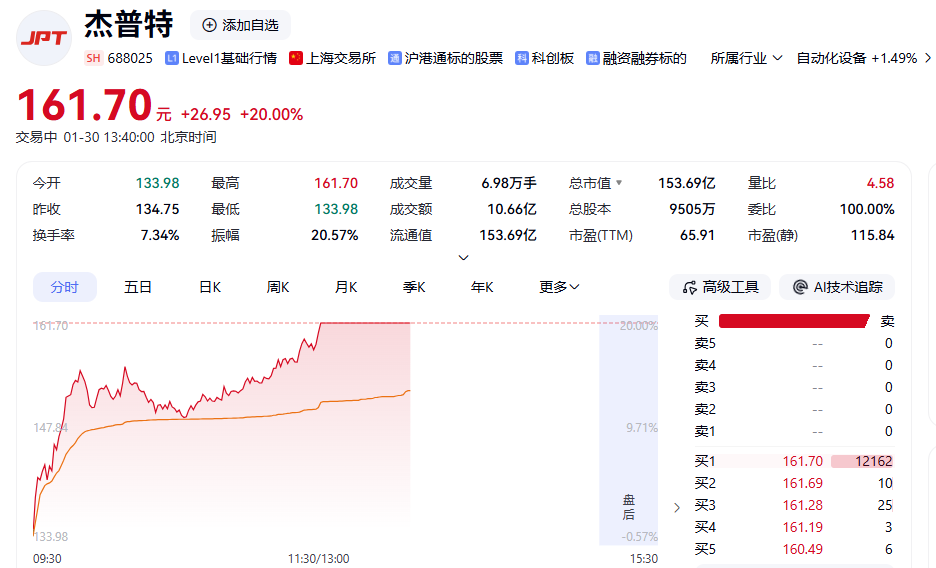The height and width of the screenshot is (568, 936).
Task: Click the JPT company logo
Action: click(x=44, y=38)
